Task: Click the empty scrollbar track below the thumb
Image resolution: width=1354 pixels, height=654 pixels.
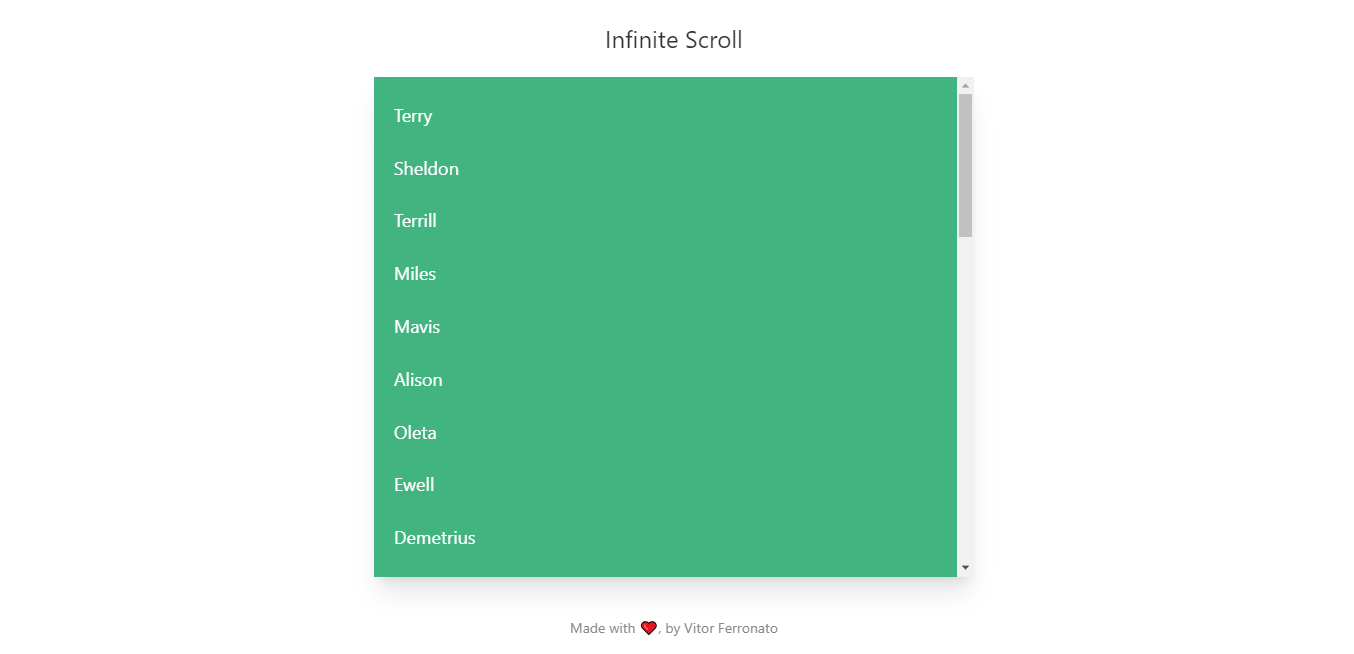Action: point(965,398)
